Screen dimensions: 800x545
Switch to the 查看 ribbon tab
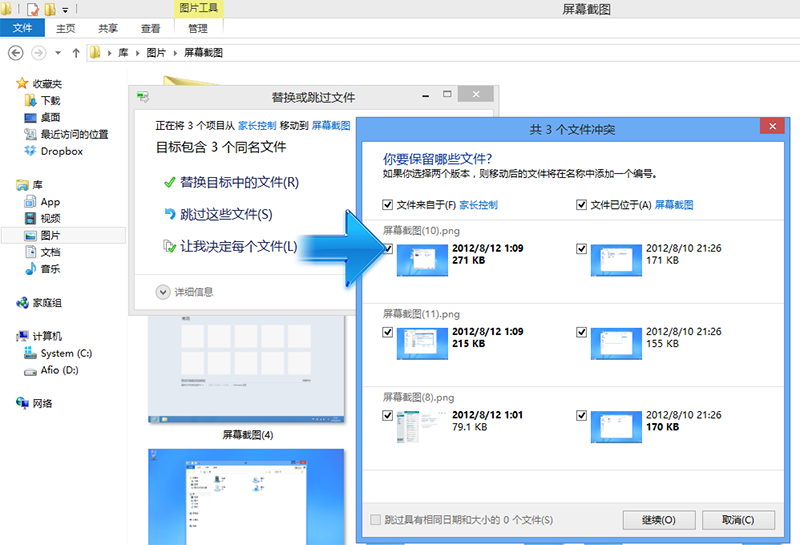tap(150, 29)
